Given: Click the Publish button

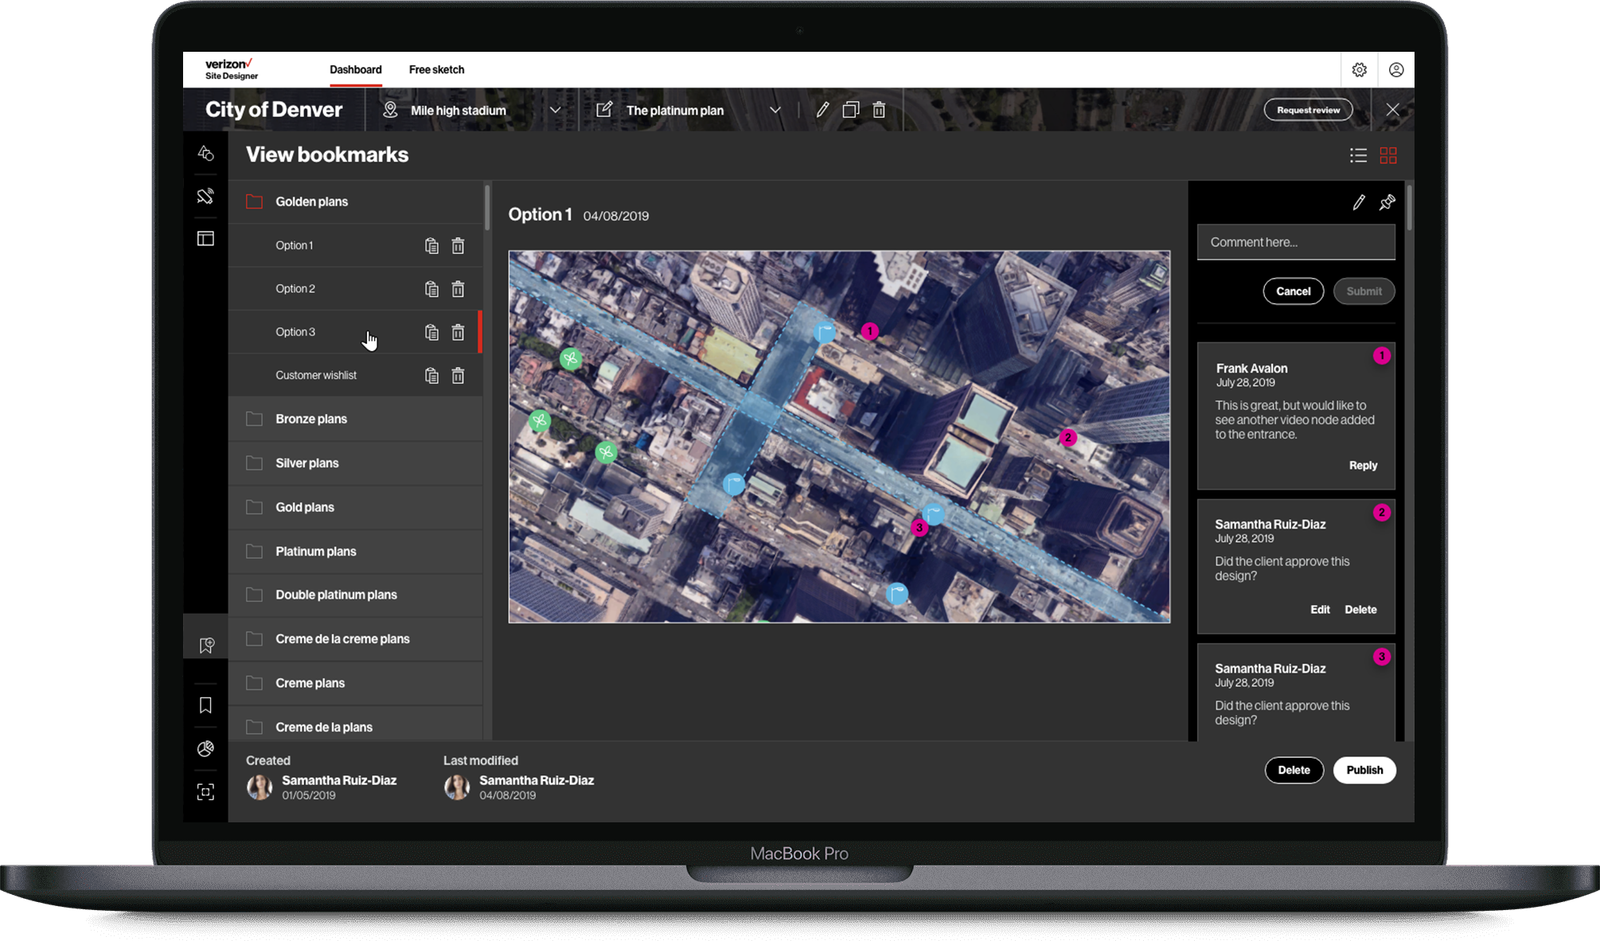Looking at the screenshot, I should [x=1364, y=770].
